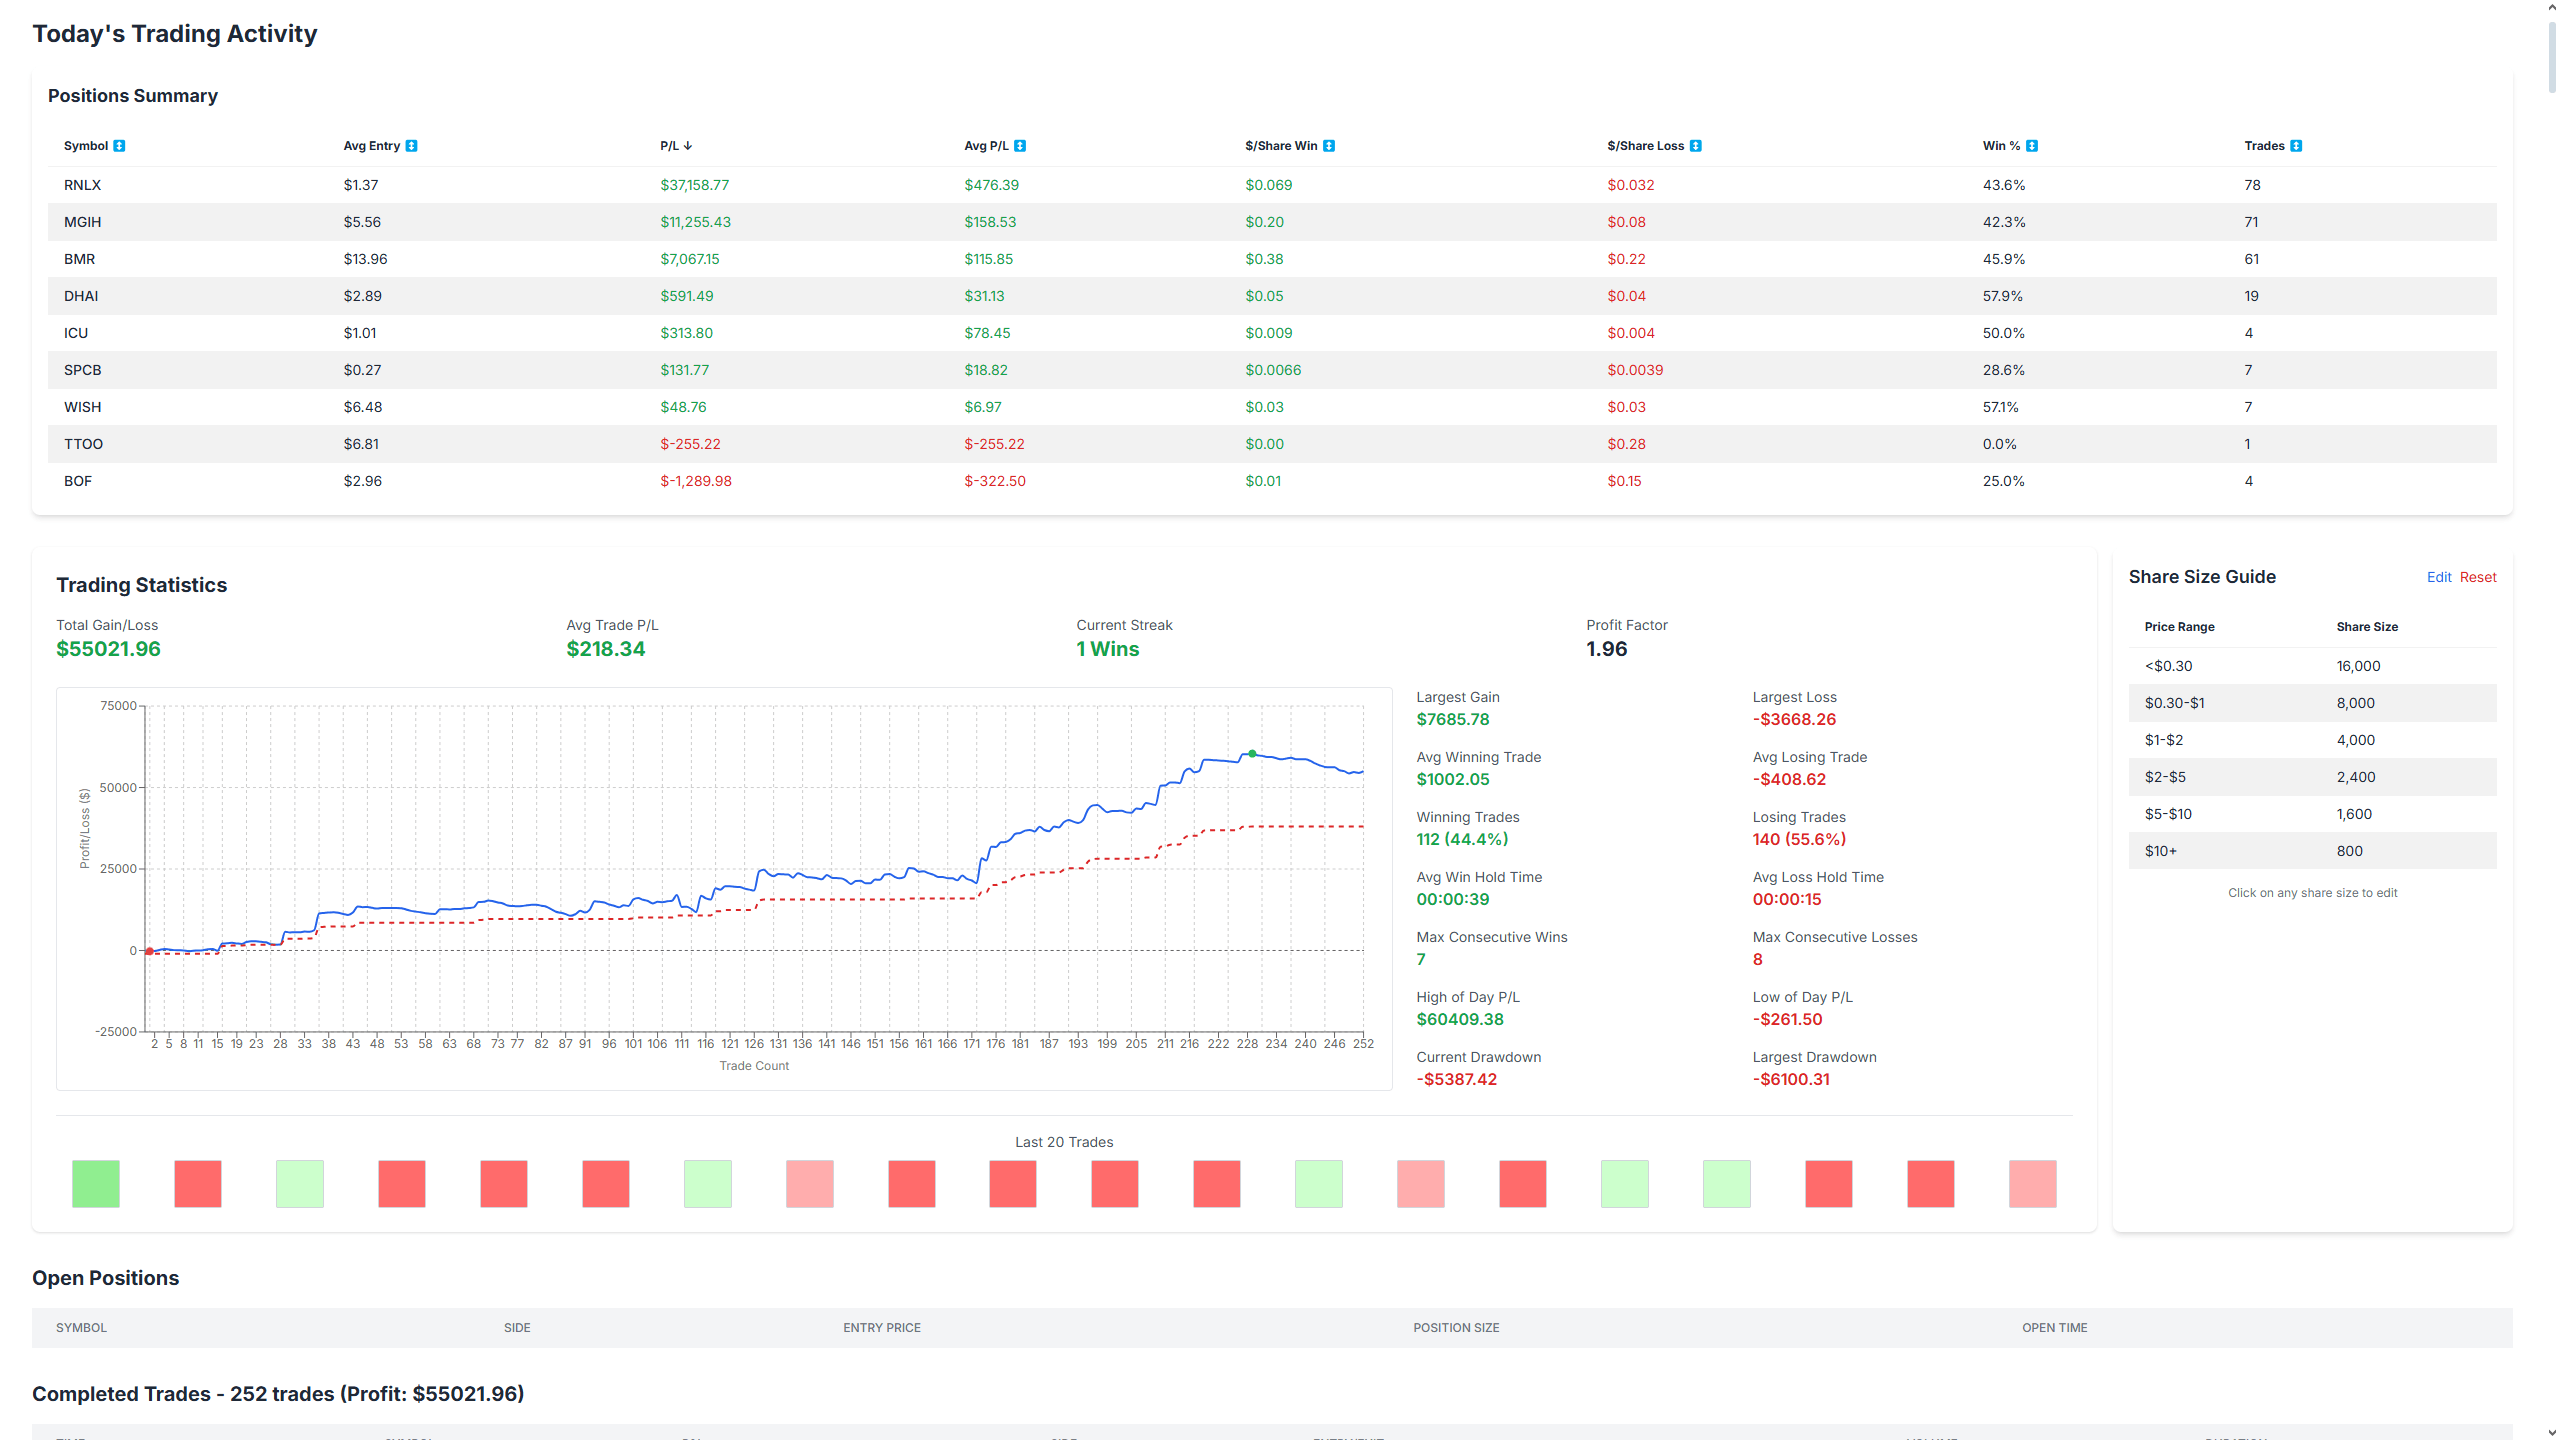Click the SYMBOL header in Open Positions
This screenshot has width=2560, height=1440.
coord(81,1328)
